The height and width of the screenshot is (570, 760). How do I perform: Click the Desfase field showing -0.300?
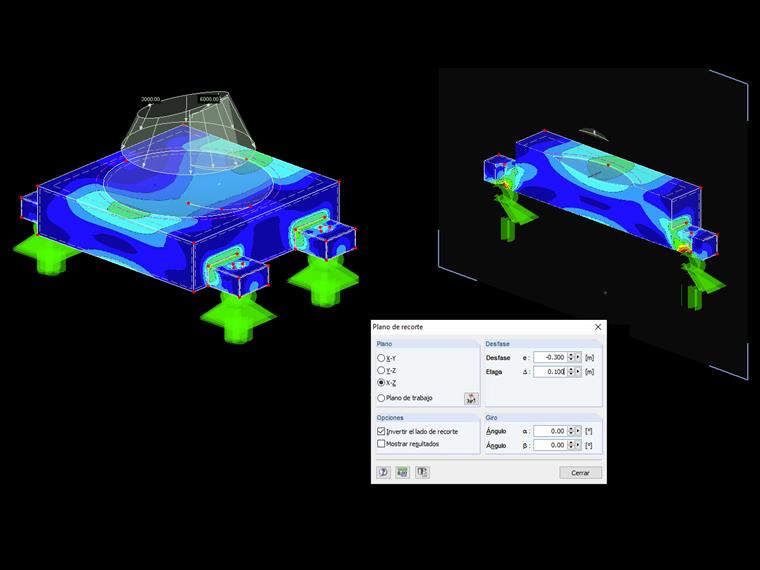point(550,357)
